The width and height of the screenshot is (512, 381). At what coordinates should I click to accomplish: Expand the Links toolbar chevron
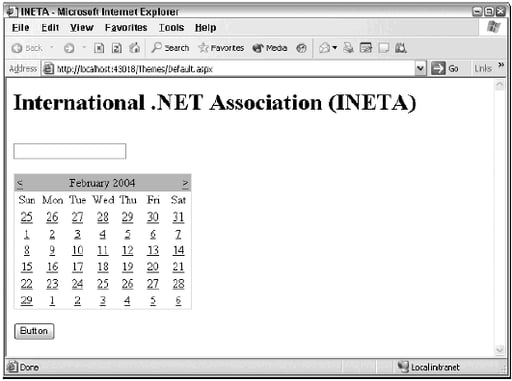[501, 65]
